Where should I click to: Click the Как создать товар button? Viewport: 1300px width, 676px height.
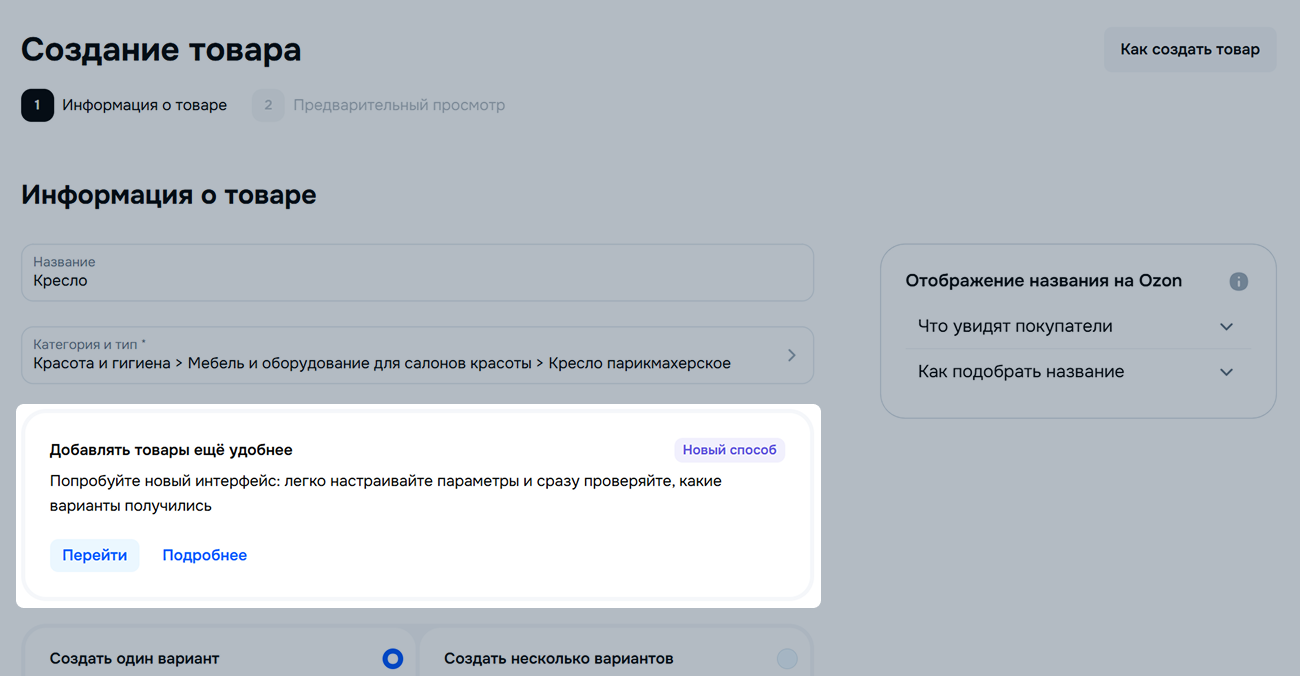(x=1189, y=49)
